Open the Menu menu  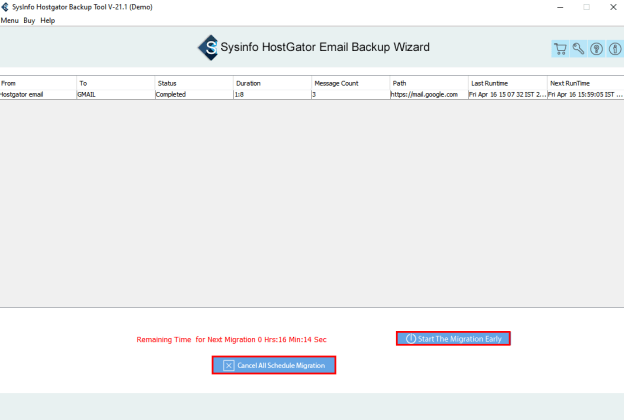10,21
